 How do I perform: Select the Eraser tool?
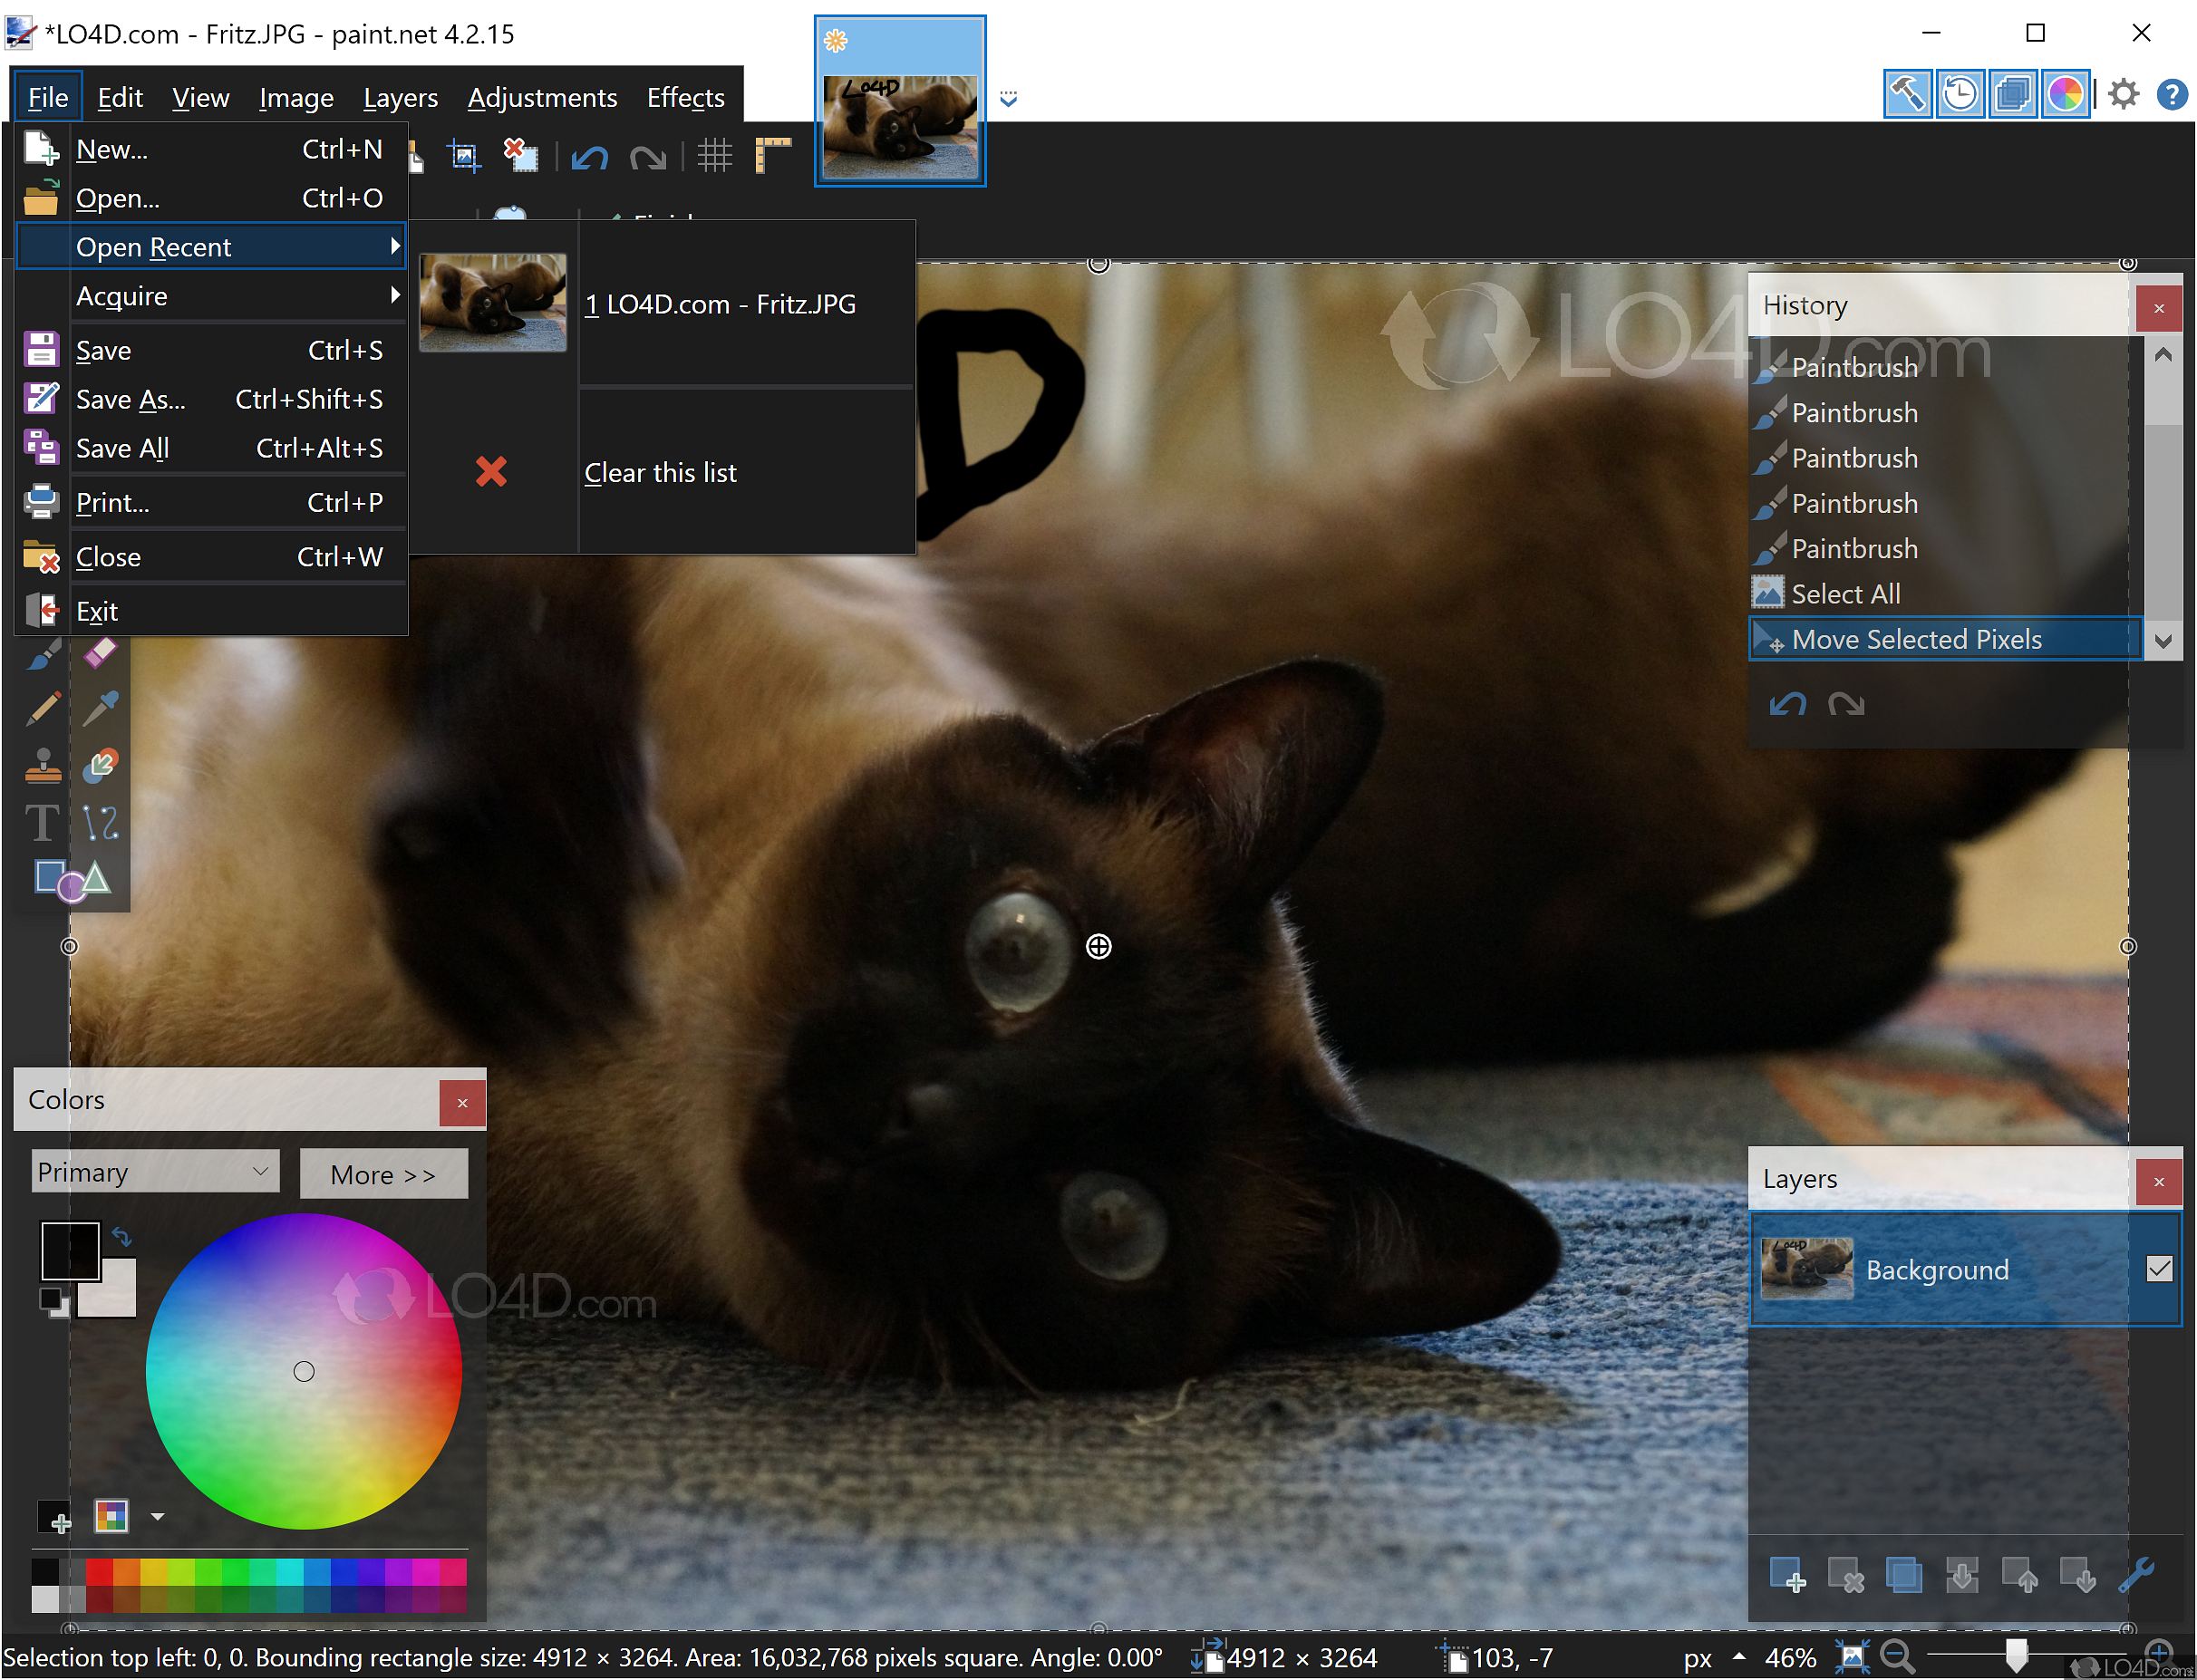point(100,653)
